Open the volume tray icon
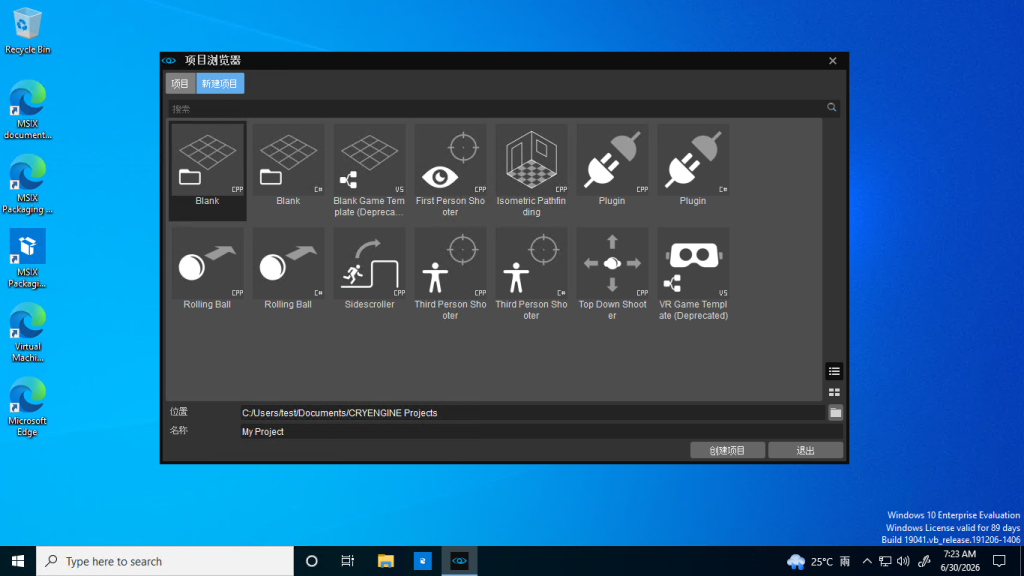This screenshot has width=1024, height=576. (x=903, y=561)
